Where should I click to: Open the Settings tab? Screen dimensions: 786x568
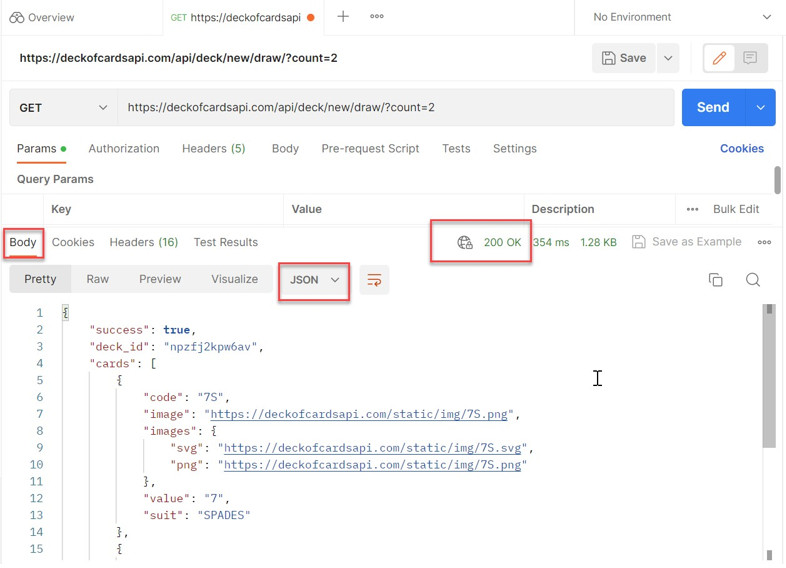514,149
